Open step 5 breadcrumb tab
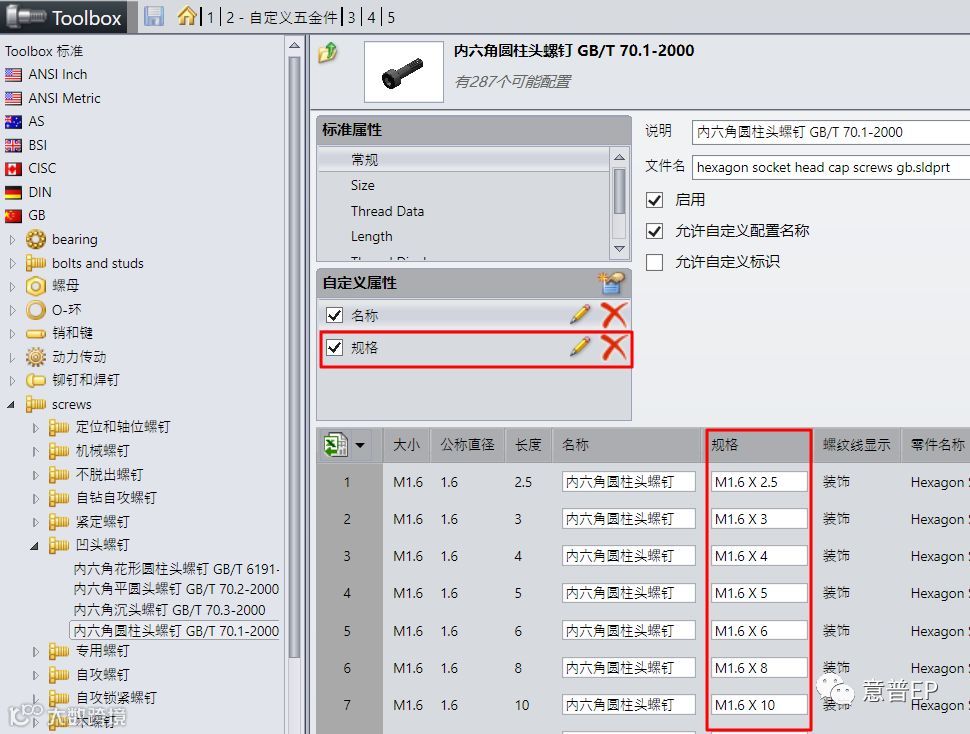The width and height of the screenshot is (970, 734). tap(391, 17)
